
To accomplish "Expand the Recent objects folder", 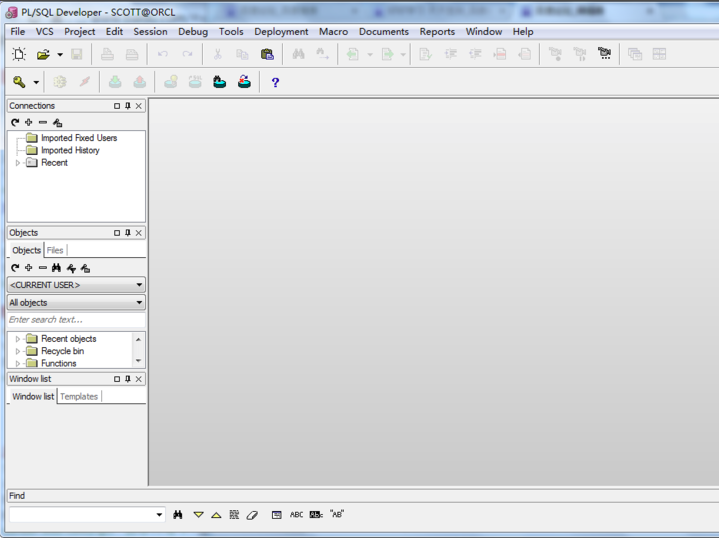I will [17, 339].
